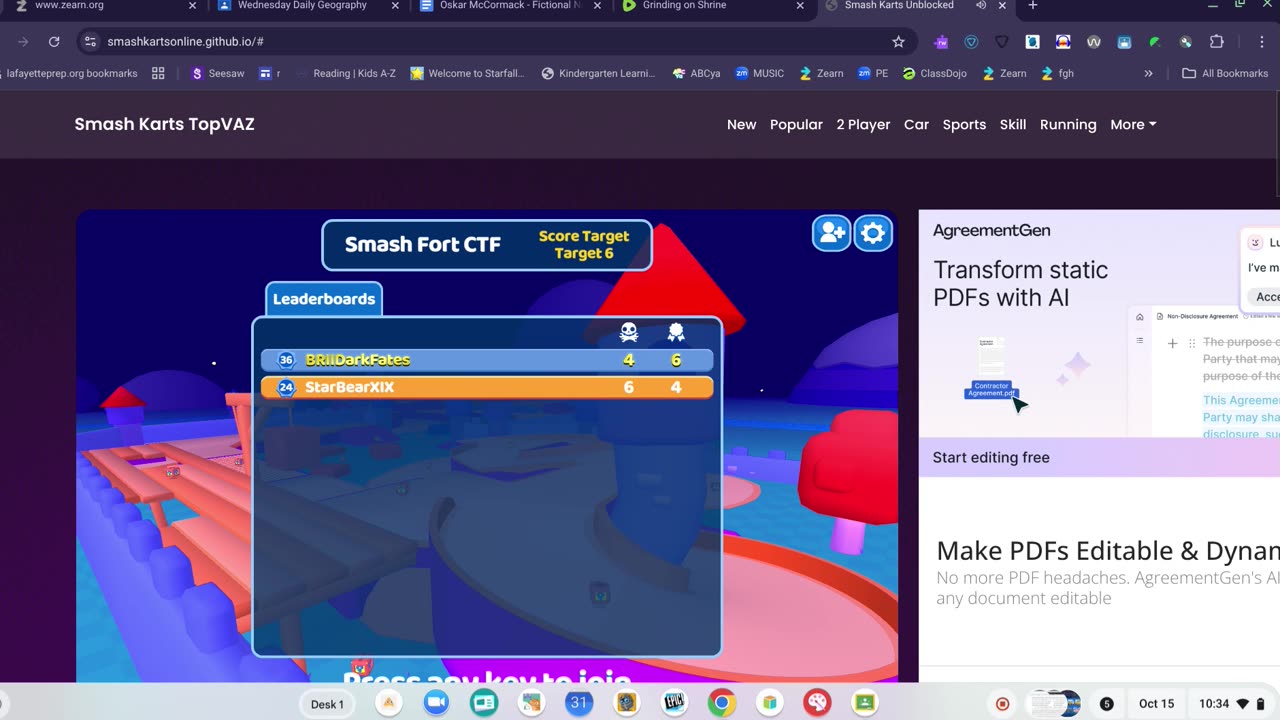Open a new browser tab
The height and width of the screenshot is (720, 1280).
pyautogui.click(x=1033, y=5)
